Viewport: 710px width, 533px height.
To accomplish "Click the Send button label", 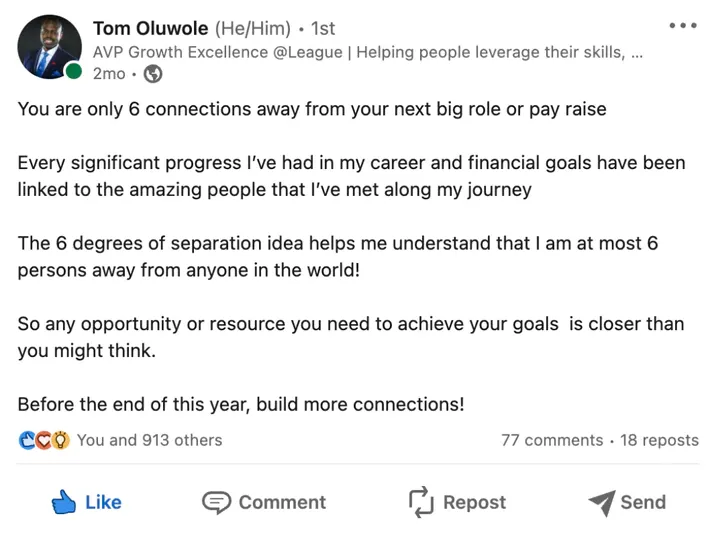I will coord(643,502).
